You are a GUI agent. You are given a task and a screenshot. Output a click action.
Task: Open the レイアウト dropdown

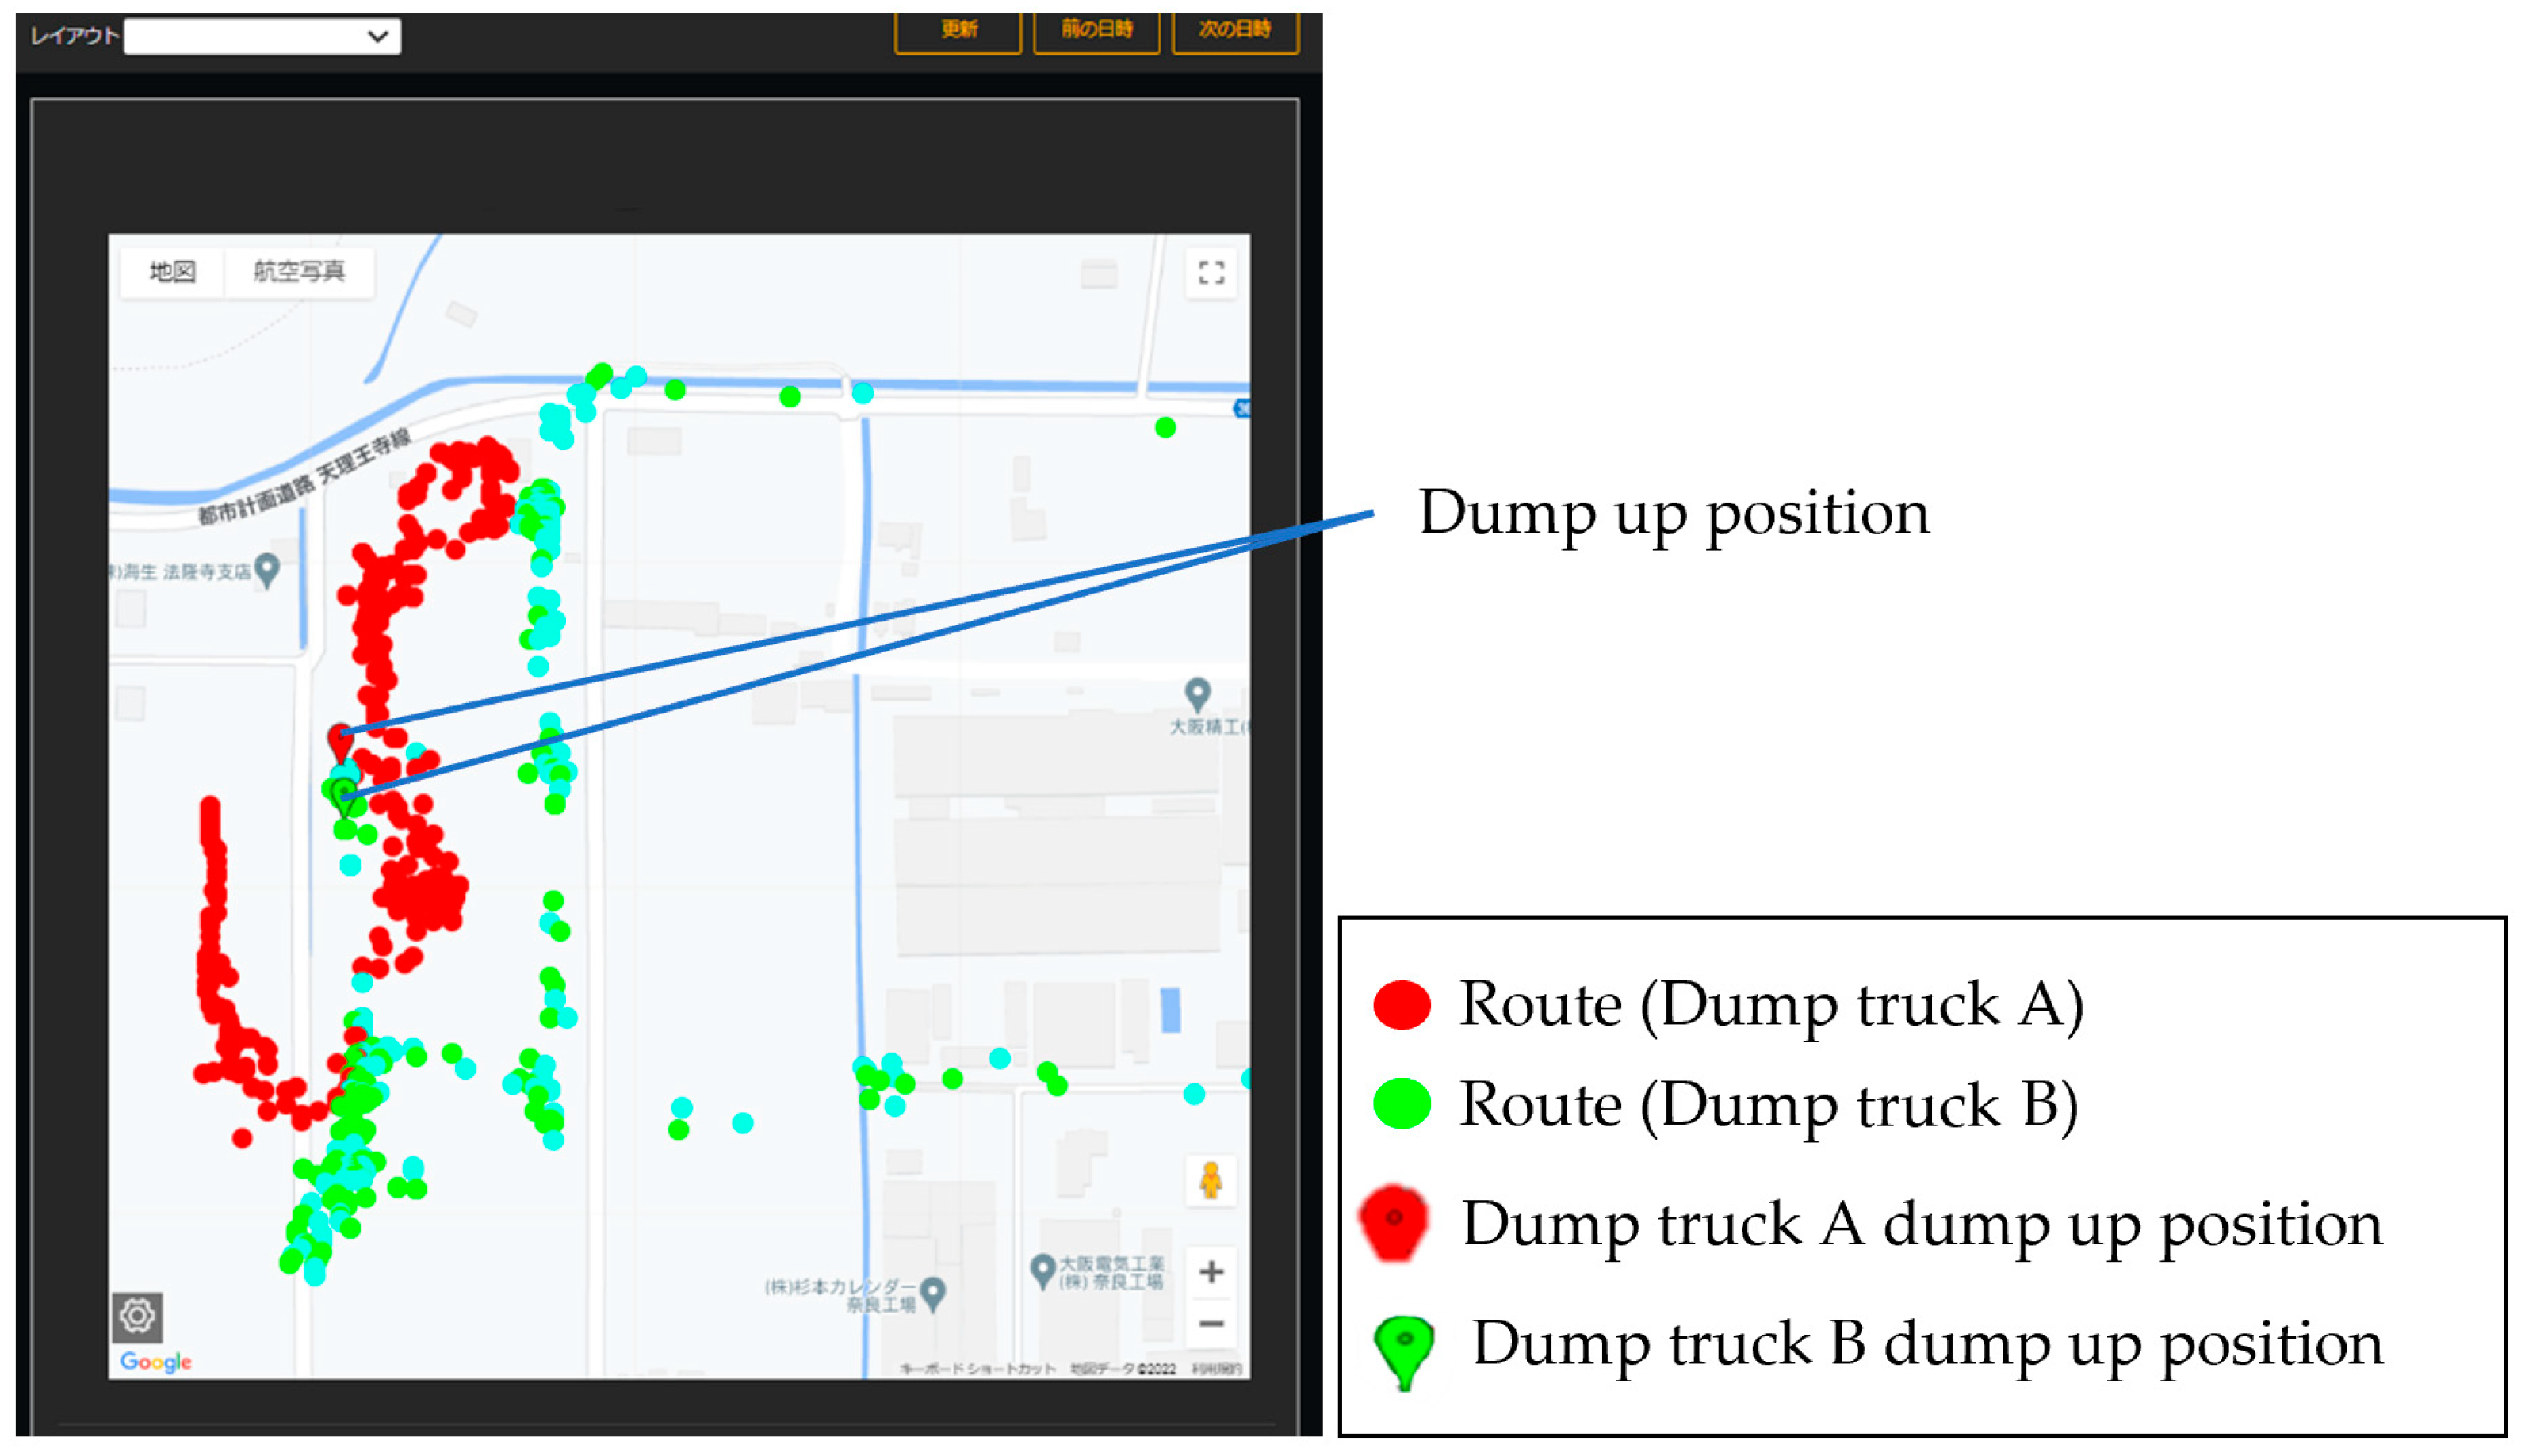[x=262, y=36]
